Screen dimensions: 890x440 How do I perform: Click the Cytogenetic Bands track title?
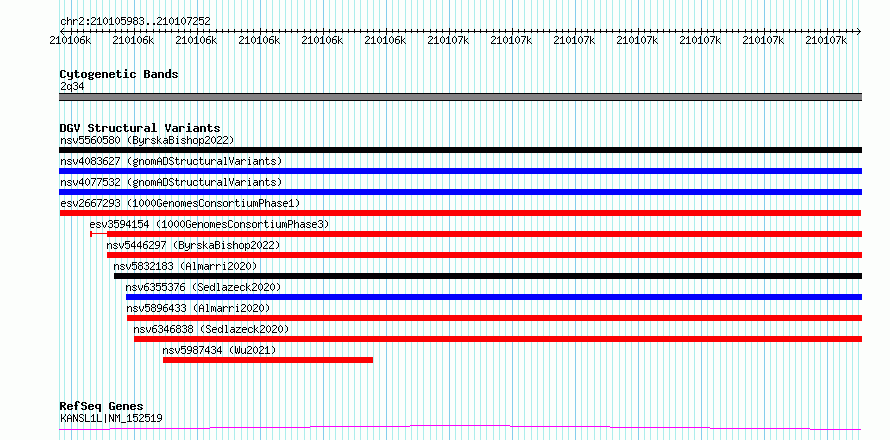[119, 74]
